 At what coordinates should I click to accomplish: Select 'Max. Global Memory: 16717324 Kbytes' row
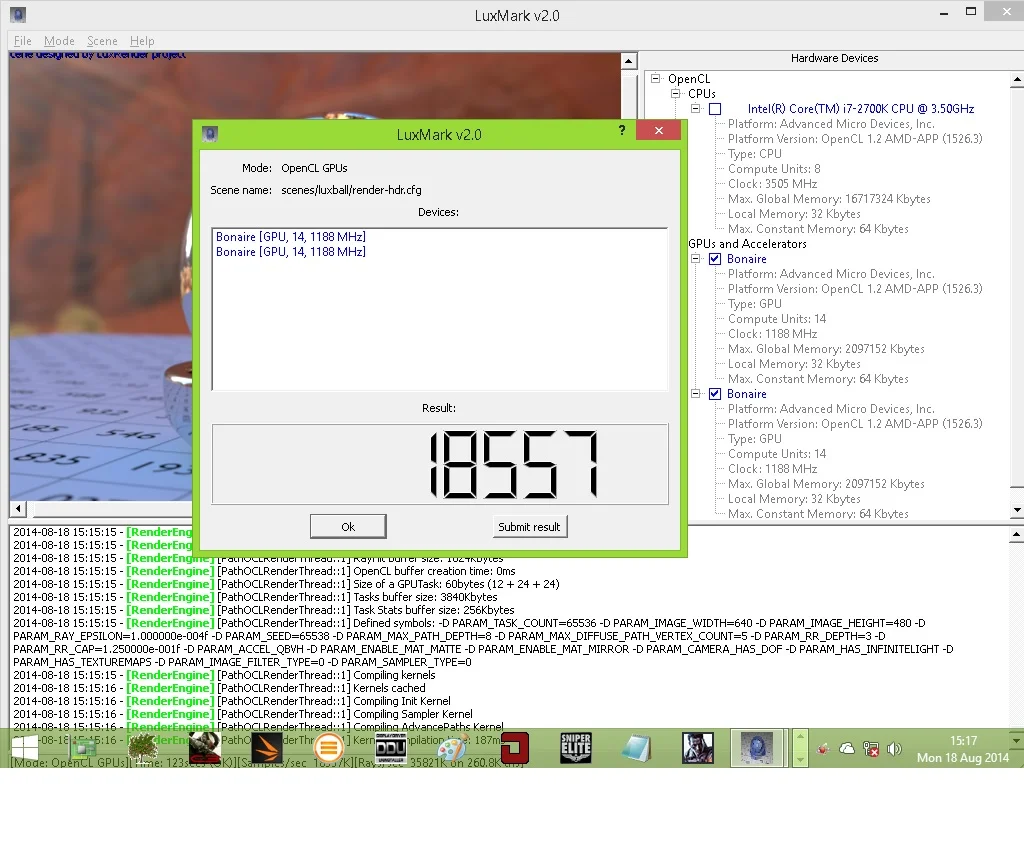point(829,199)
